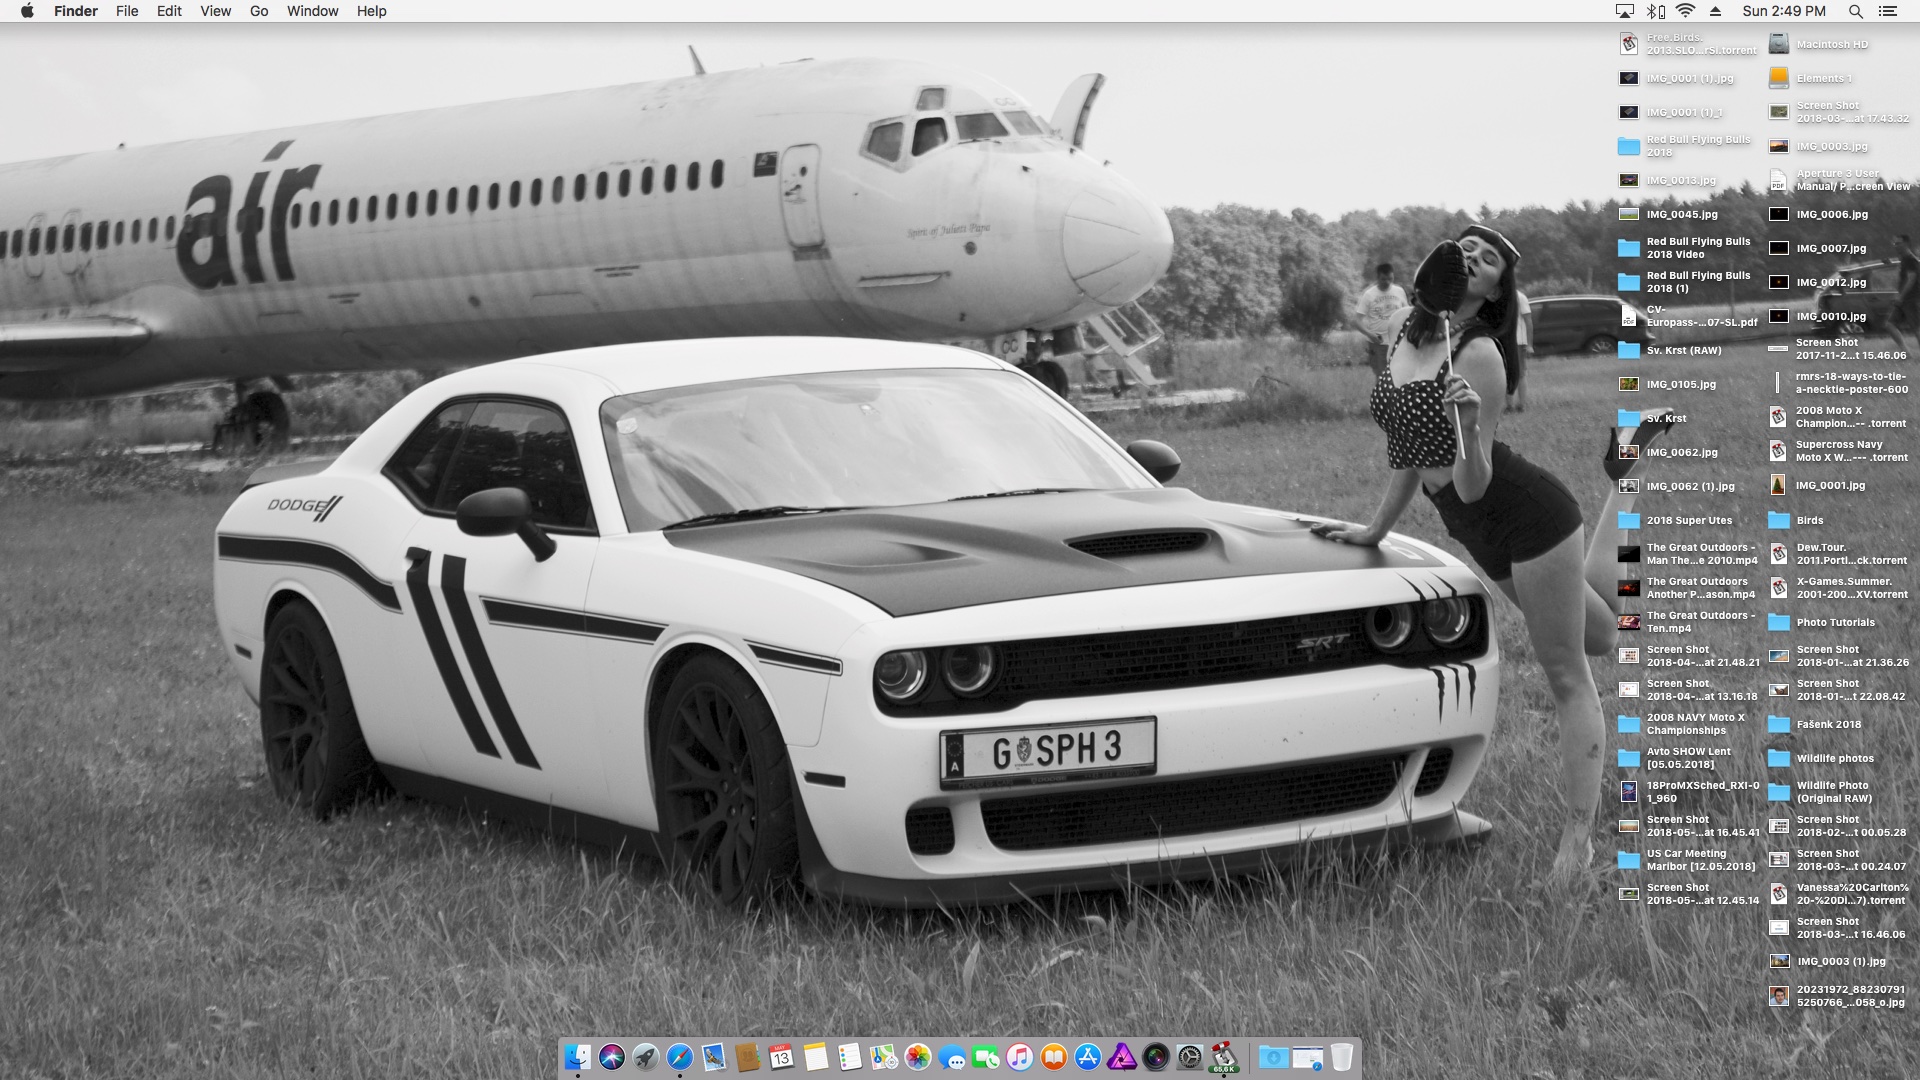Open Calendar icon showing 13
This screenshot has width=1920, height=1080.
pyautogui.click(x=782, y=1057)
